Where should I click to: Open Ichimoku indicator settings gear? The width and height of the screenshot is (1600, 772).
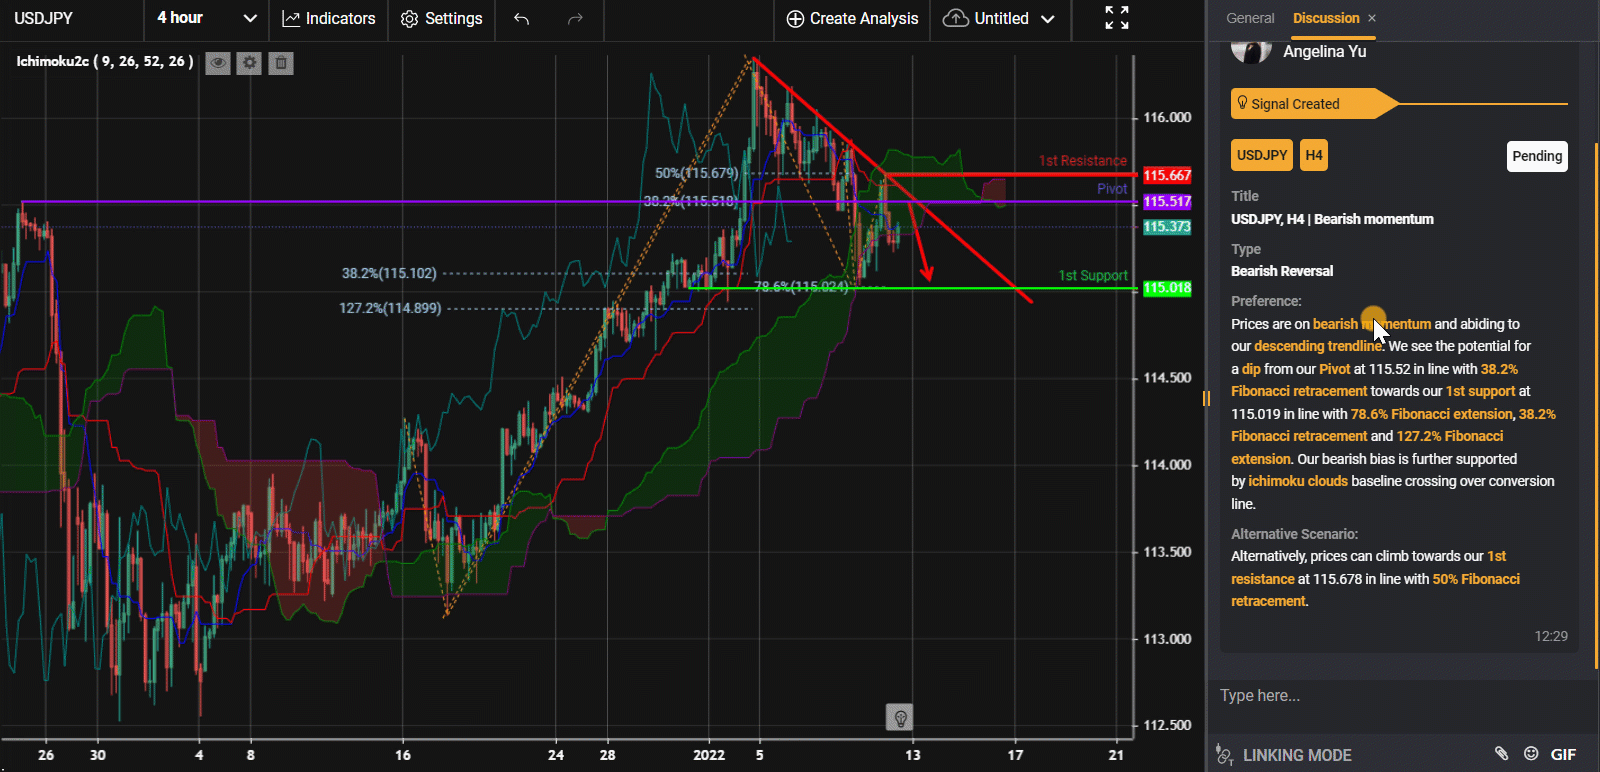click(x=250, y=63)
